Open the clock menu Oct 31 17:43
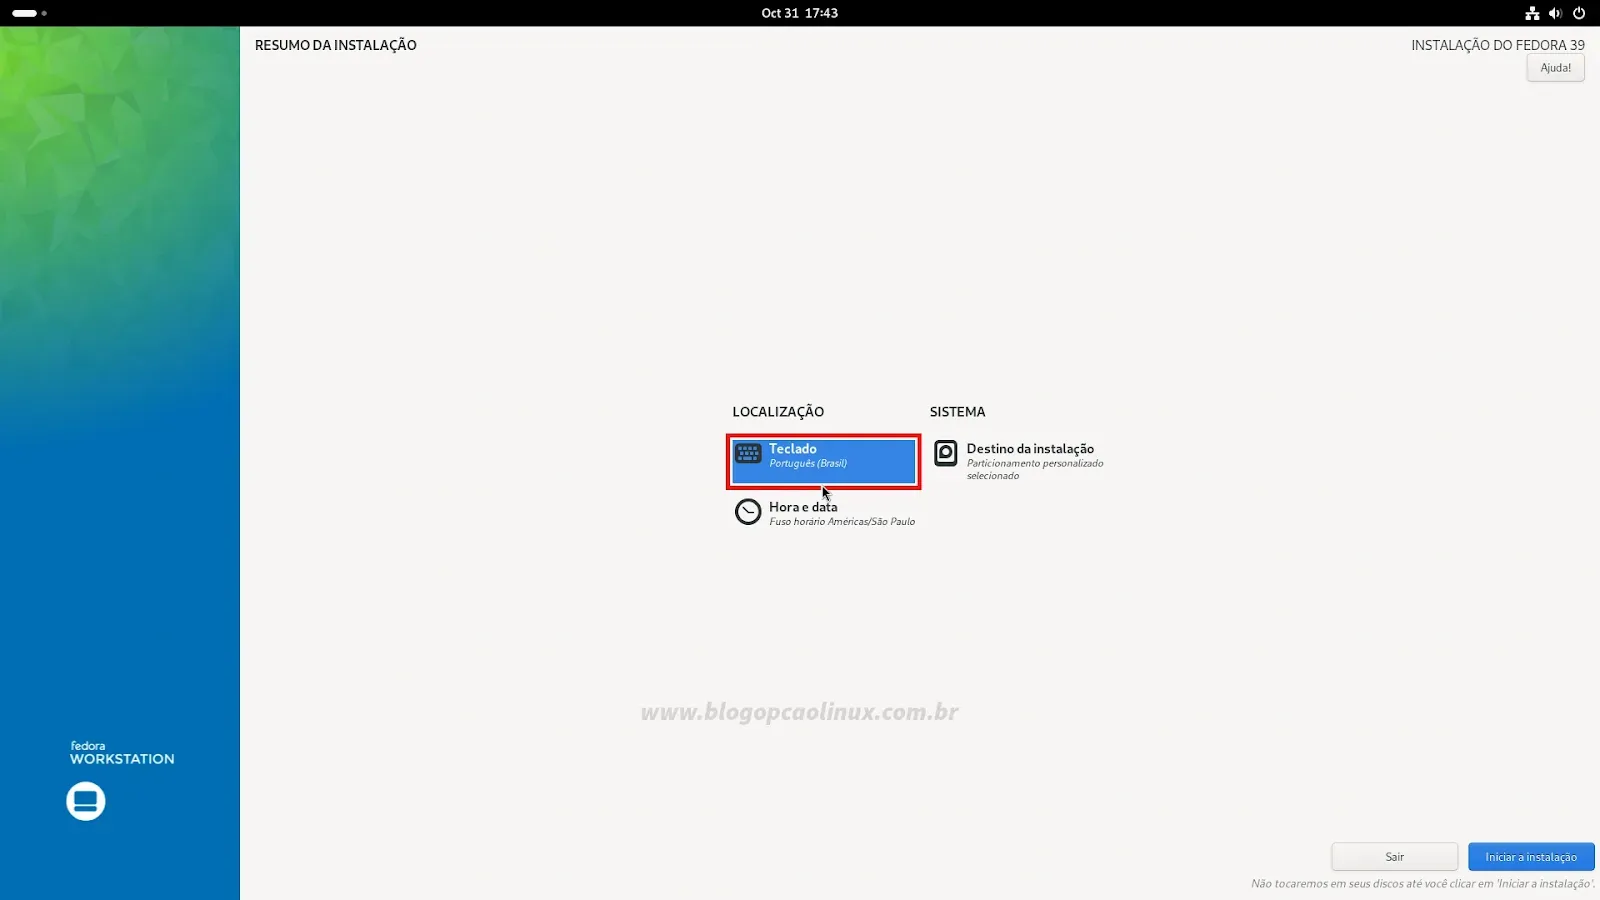 pos(799,13)
